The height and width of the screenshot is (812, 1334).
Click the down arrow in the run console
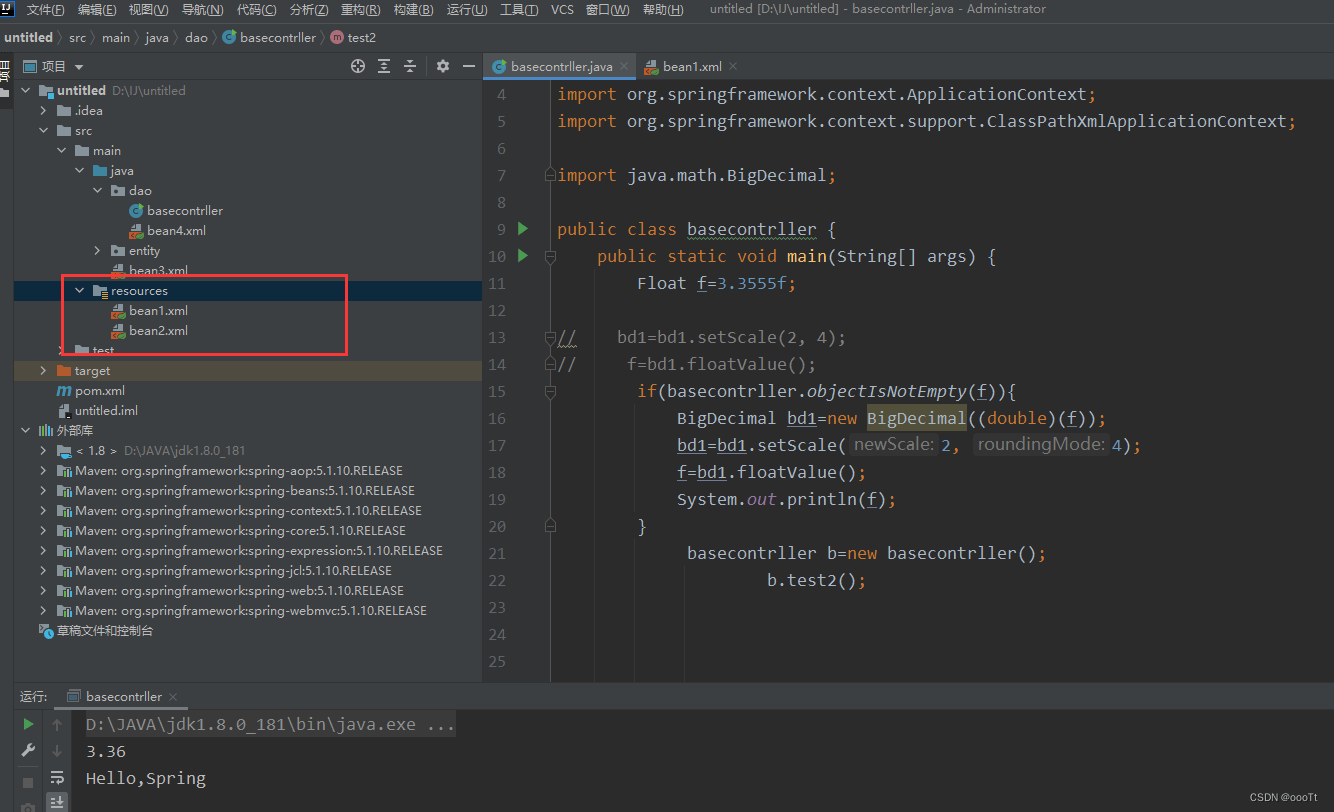pyautogui.click(x=57, y=750)
